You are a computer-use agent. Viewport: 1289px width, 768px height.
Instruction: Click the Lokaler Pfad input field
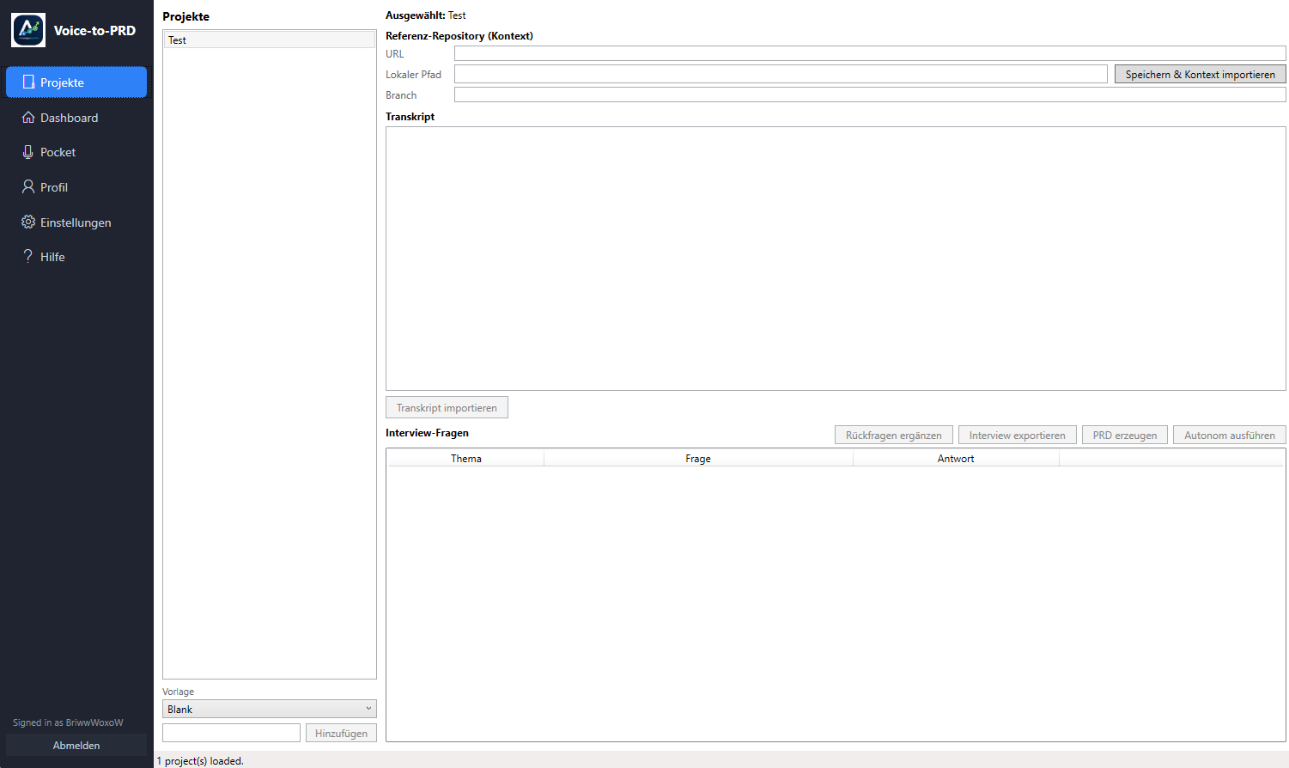point(781,74)
